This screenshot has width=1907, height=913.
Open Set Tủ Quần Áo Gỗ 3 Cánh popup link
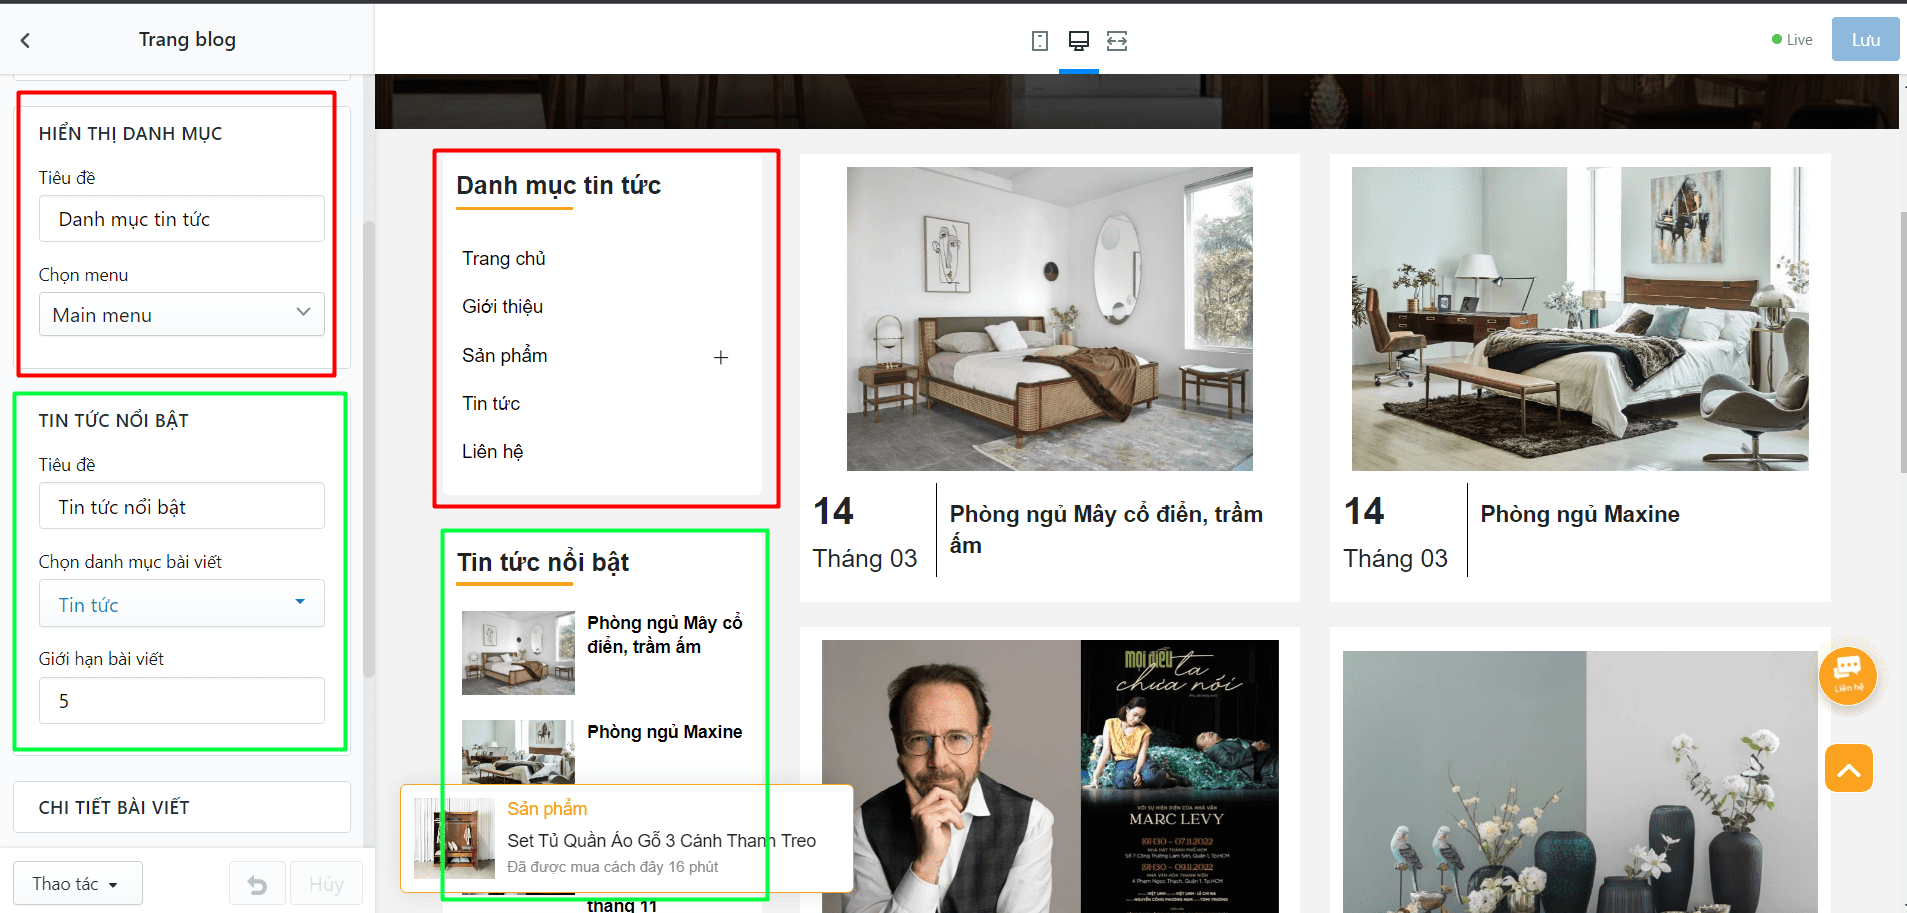[662, 841]
